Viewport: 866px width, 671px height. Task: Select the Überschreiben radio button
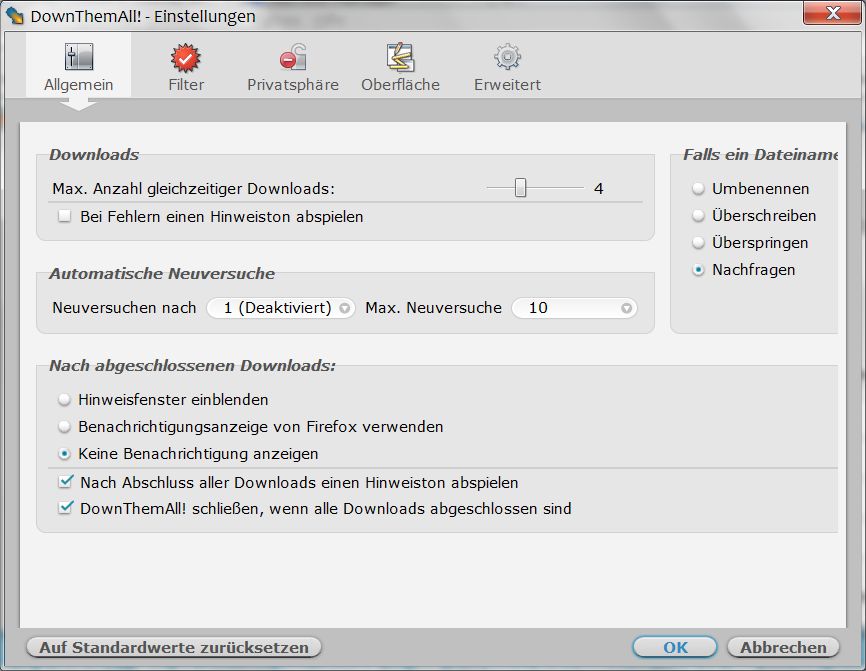pos(699,215)
